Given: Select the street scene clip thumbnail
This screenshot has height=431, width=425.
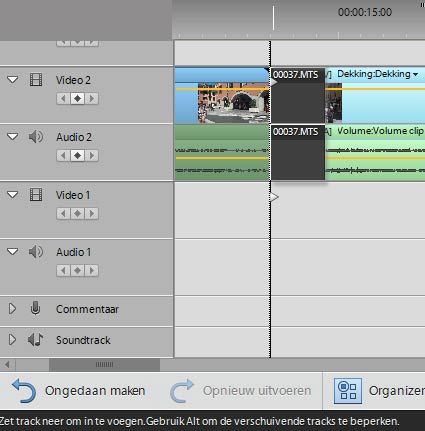Looking at the screenshot, I should click(x=233, y=103).
